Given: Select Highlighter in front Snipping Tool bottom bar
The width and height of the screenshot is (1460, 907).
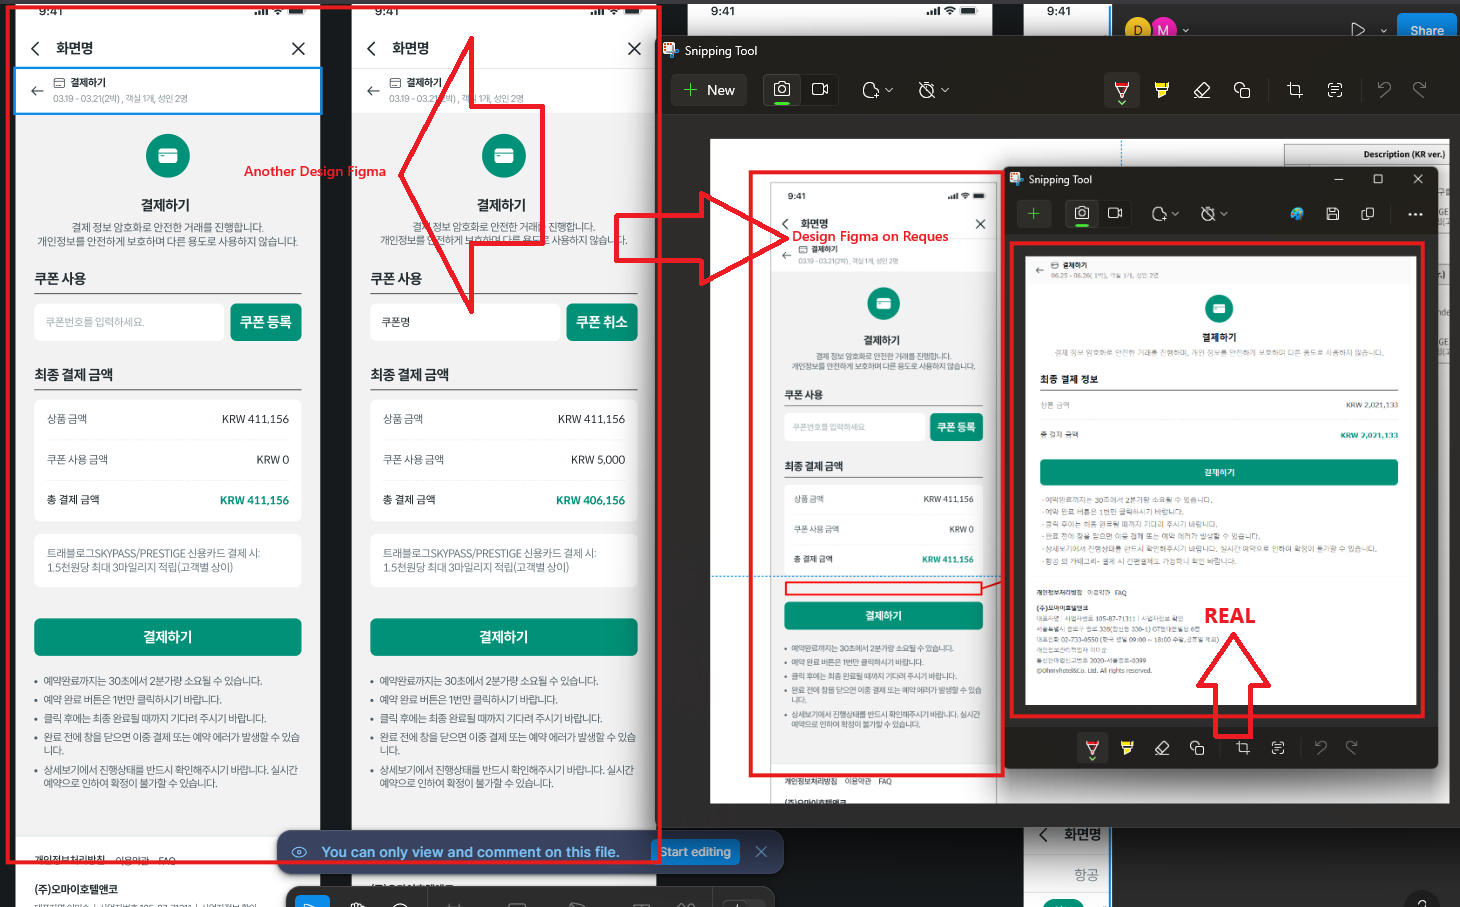Looking at the screenshot, I should (x=1127, y=748).
